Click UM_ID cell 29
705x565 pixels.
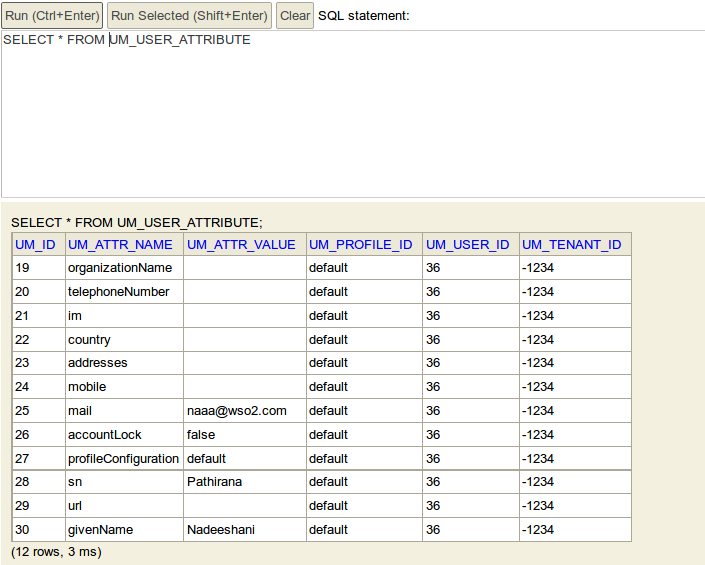[39, 506]
